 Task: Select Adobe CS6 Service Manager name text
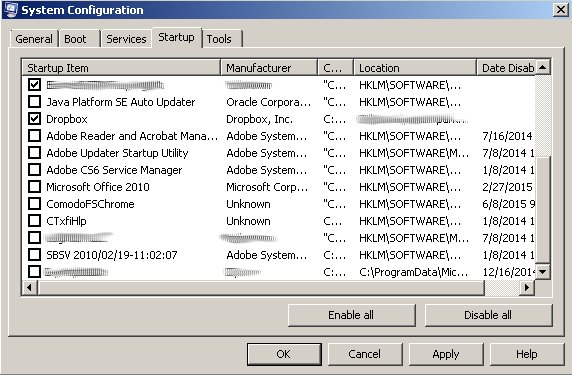point(114,170)
